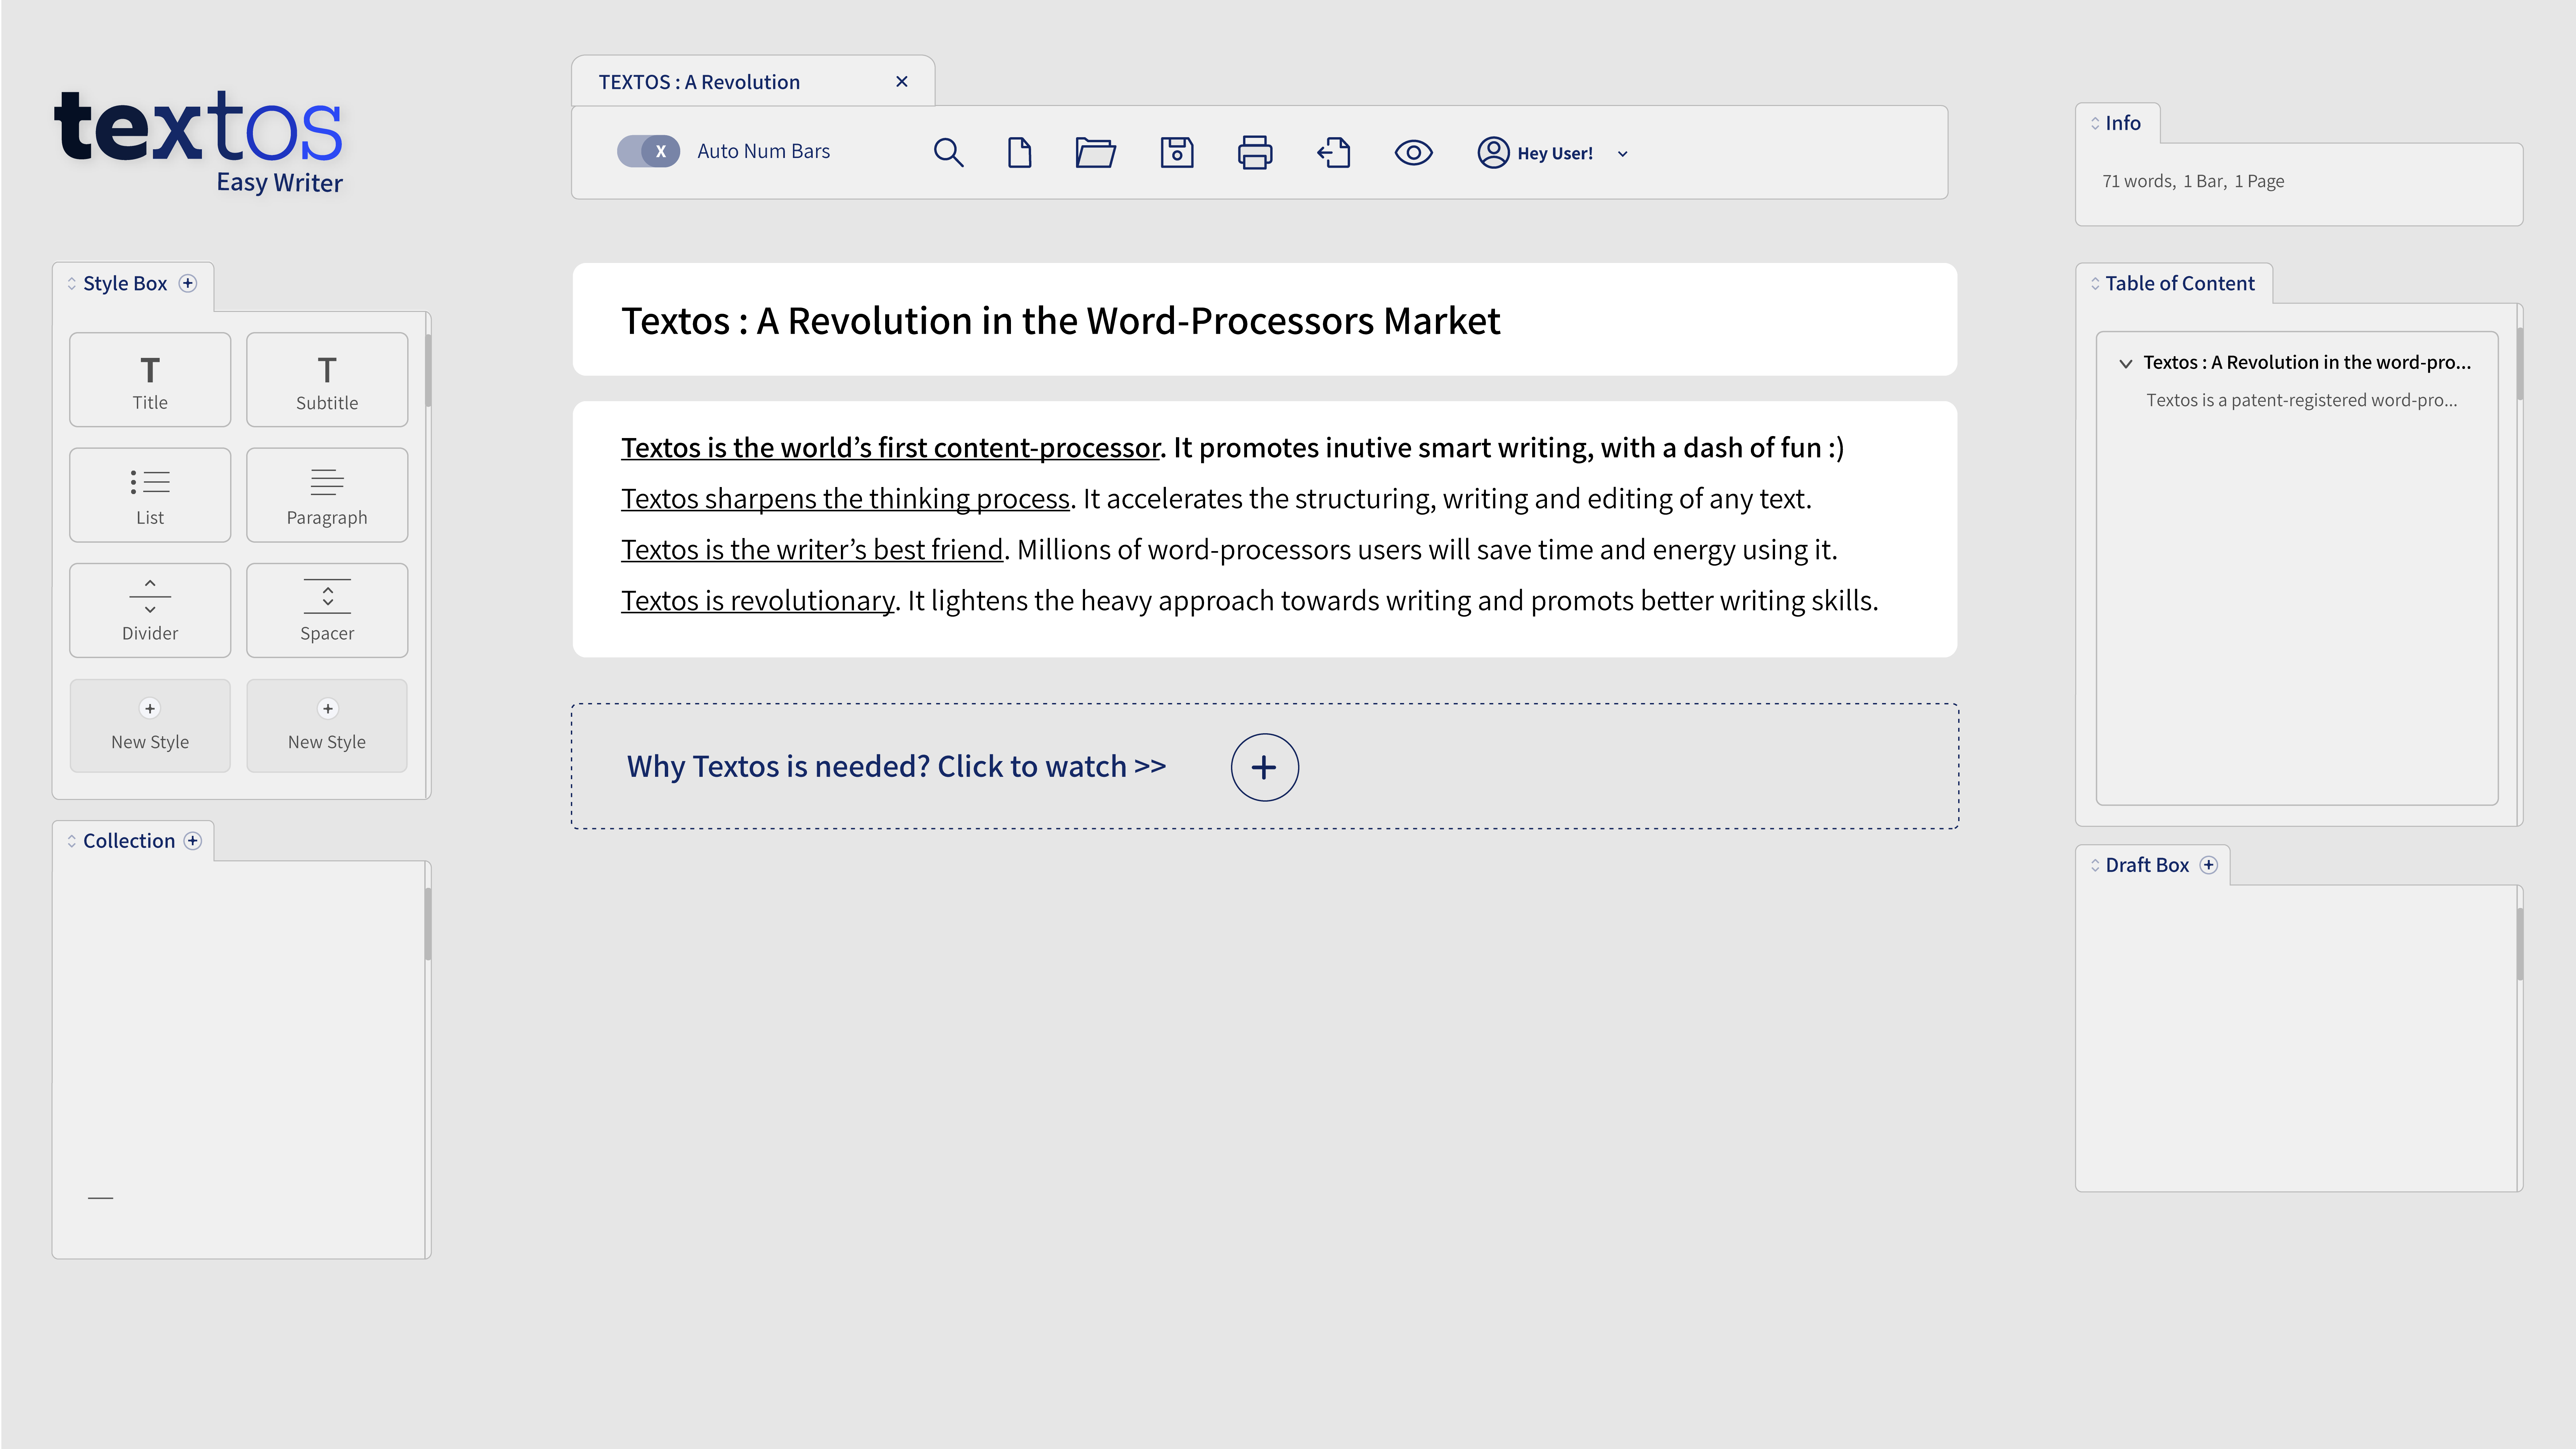The width and height of the screenshot is (2576, 1449).
Task: Click '71 words, 1 Bar, 1 Page' info text
Action: tap(2193, 181)
